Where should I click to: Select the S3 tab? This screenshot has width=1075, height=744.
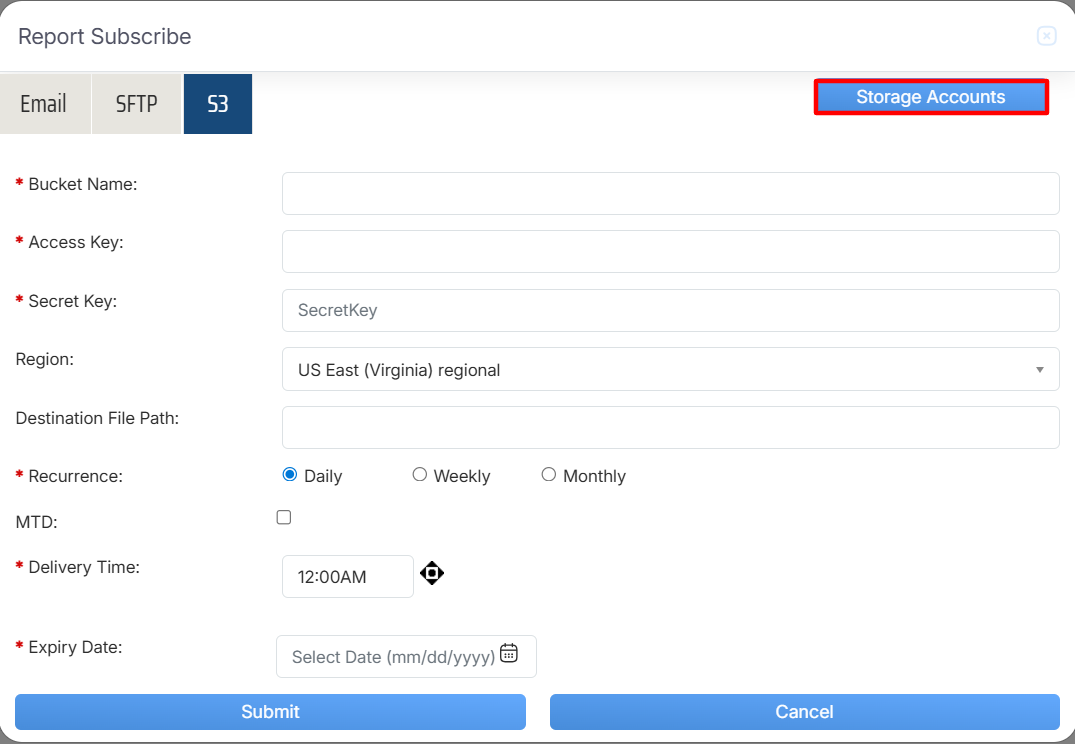click(x=217, y=104)
